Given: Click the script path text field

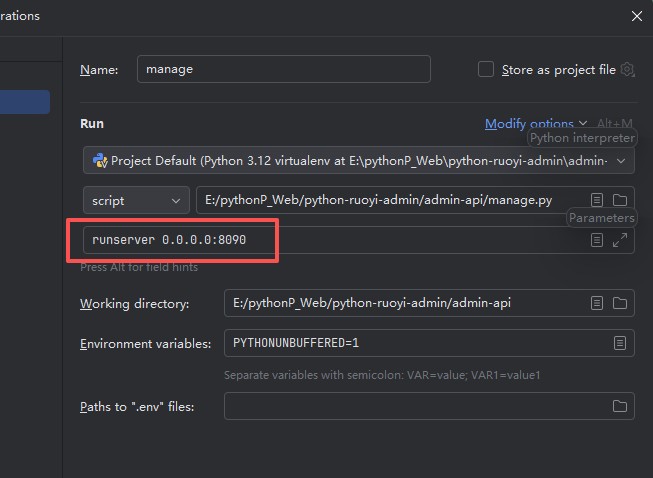Looking at the screenshot, I should pos(390,200).
